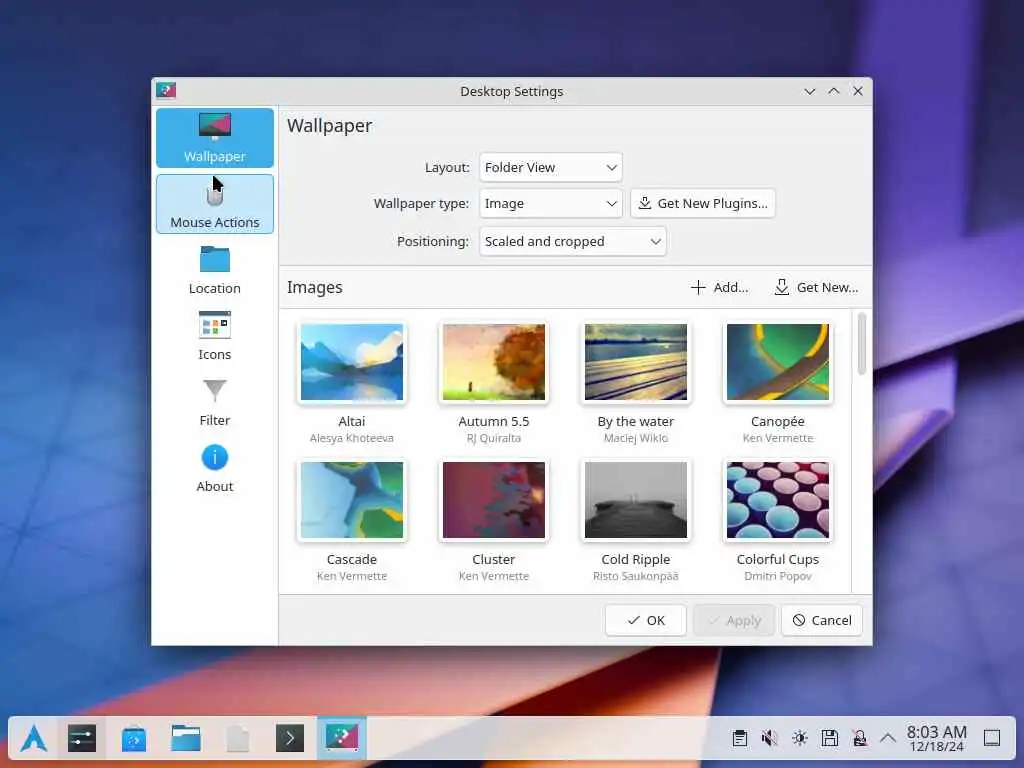Click the Alesya Khoteeva author text
Viewport: 1024px width, 768px height.
(x=352, y=438)
